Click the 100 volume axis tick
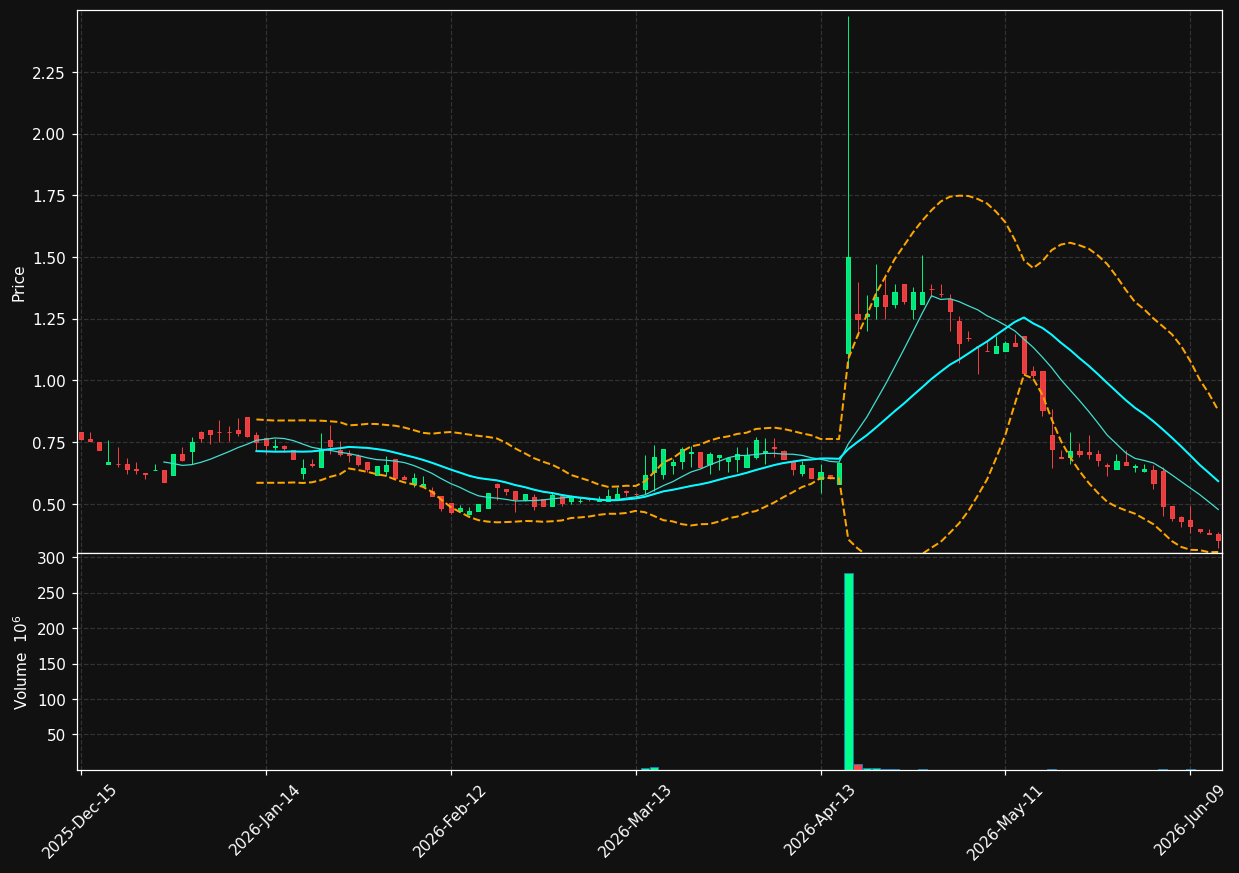Image resolution: width=1239 pixels, height=873 pixels. (x=54, y=700)
